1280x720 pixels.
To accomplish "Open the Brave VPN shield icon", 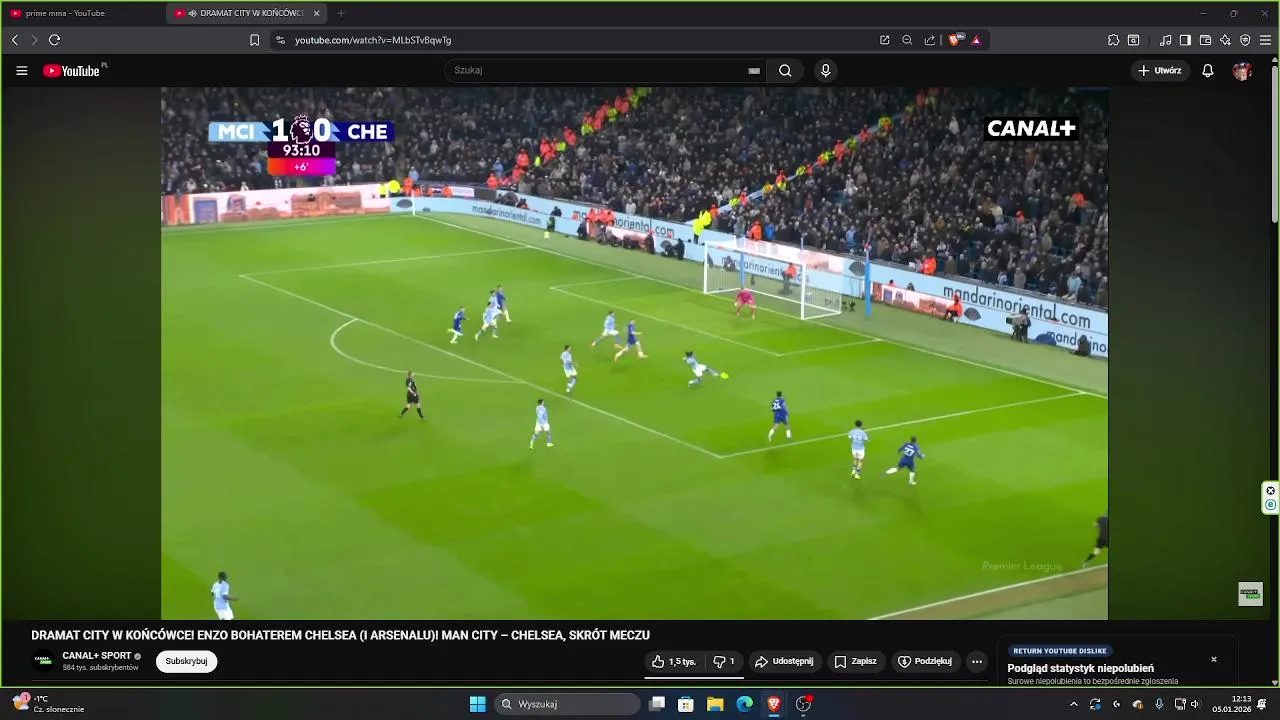I will click(1245, 40).
